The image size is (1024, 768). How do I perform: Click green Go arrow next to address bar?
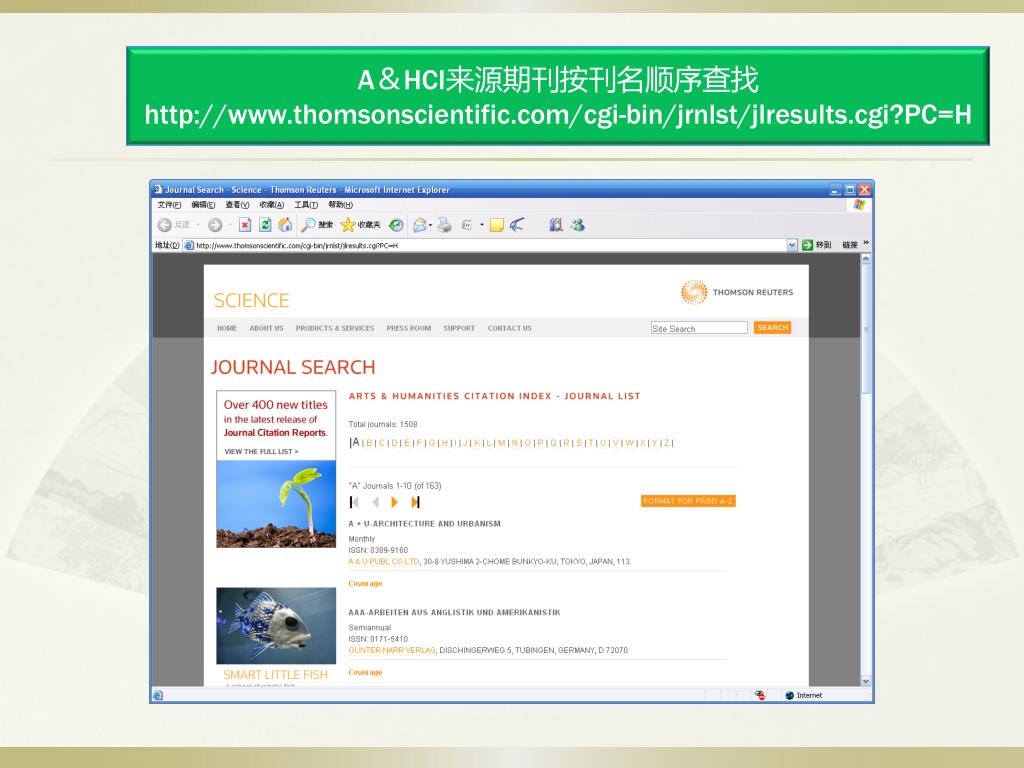pyautogui.click(x=808, y=245)
